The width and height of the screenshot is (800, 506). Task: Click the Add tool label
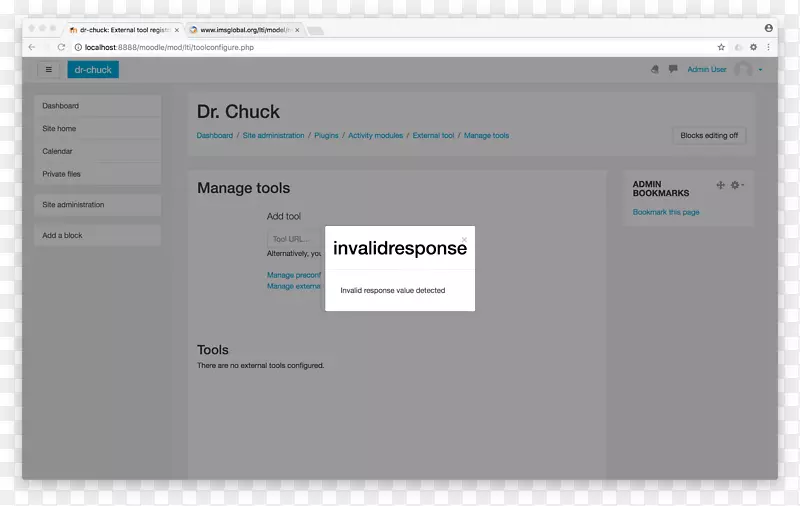(284, 216)
